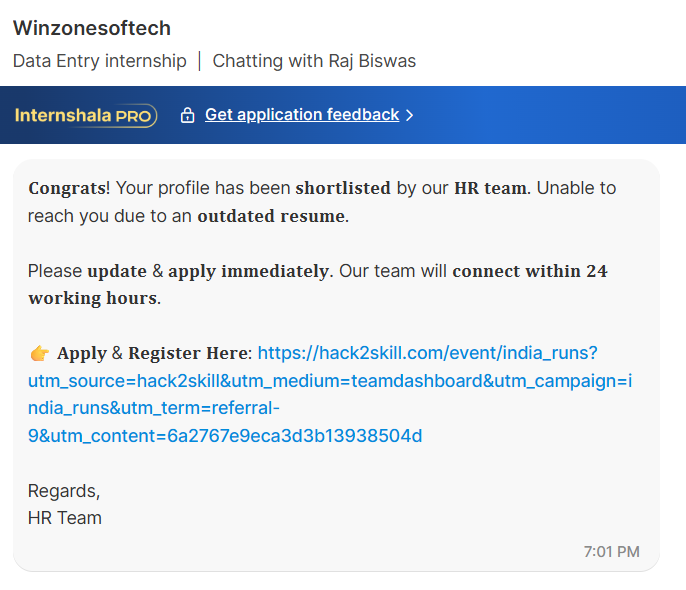The image size is (686, 590).
Task: Click the HR Team signature line
Action: click(x=65, y=518)
